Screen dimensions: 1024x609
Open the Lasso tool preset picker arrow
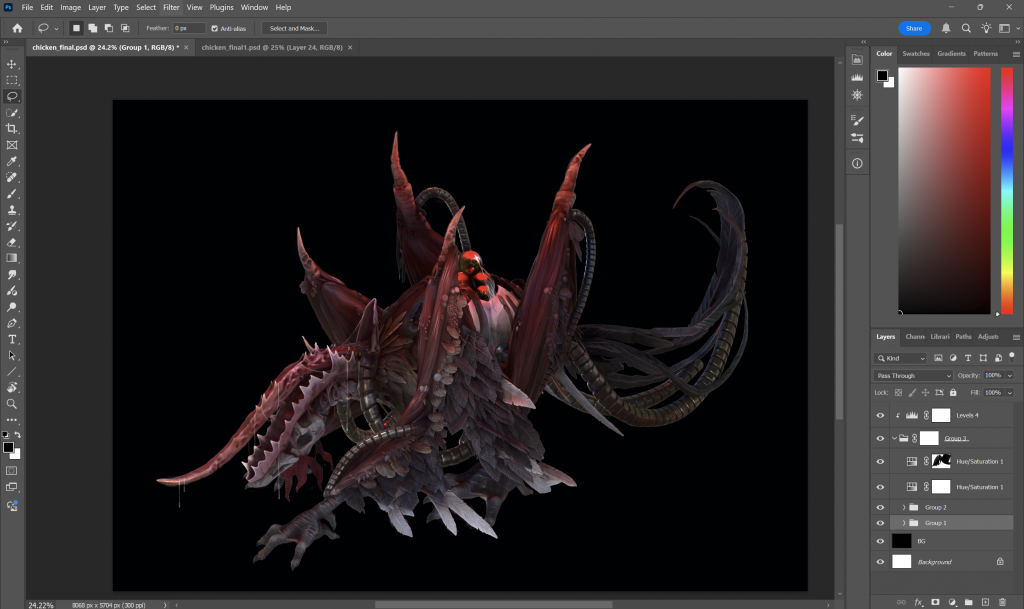(56, 29)
